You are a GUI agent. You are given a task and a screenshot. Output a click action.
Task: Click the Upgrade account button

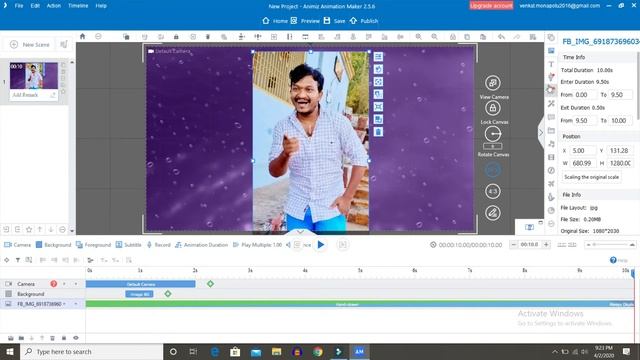pos(491,6)
